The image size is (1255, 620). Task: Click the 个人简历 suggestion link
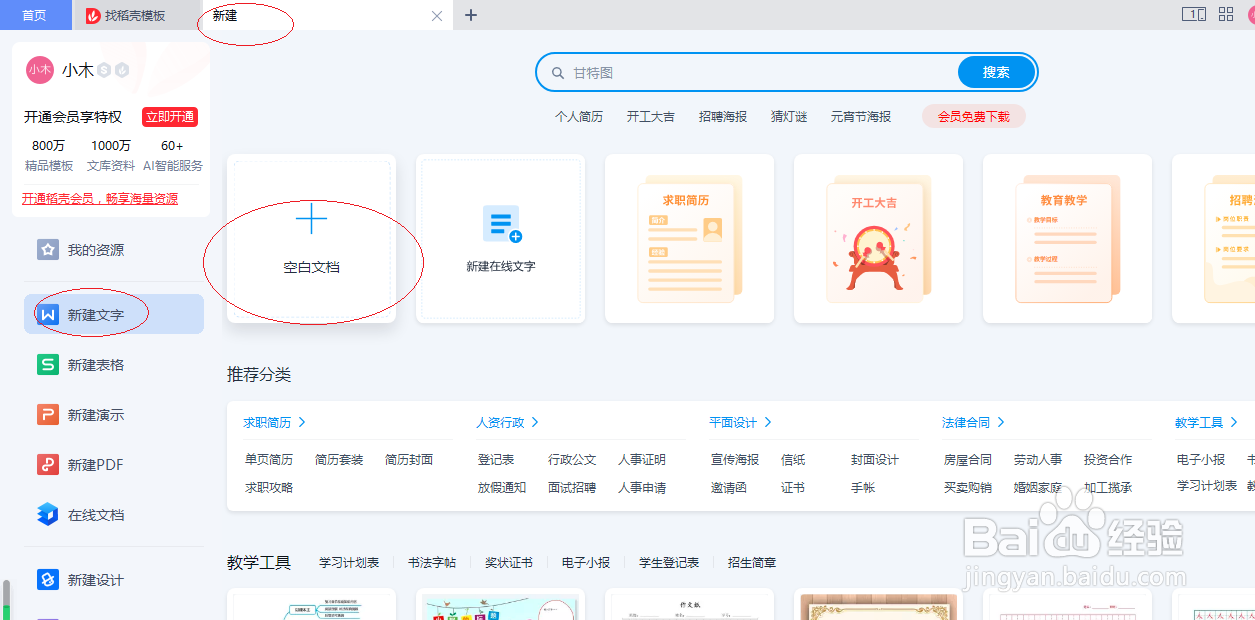click(579, 117)
